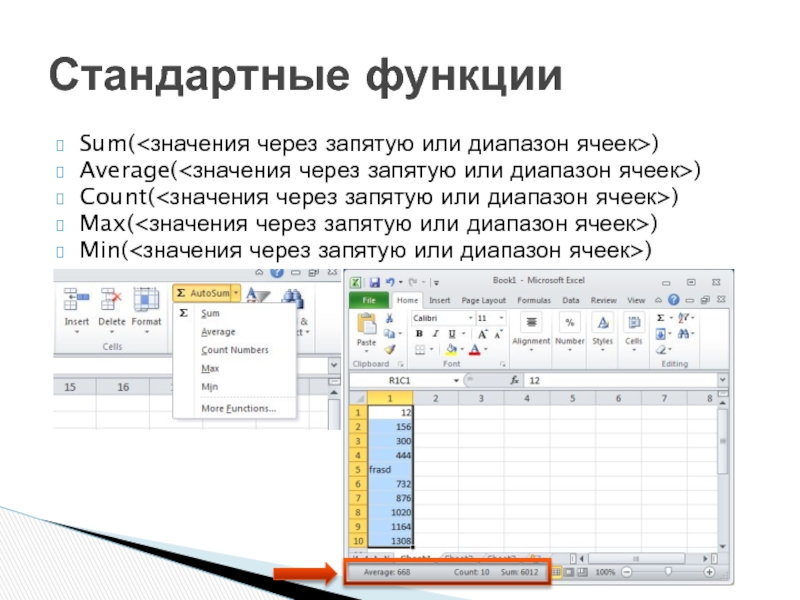Open the Calibri font name dropdown
The image size is (800, 600).
pyautogui.click(x=470, y=317)
